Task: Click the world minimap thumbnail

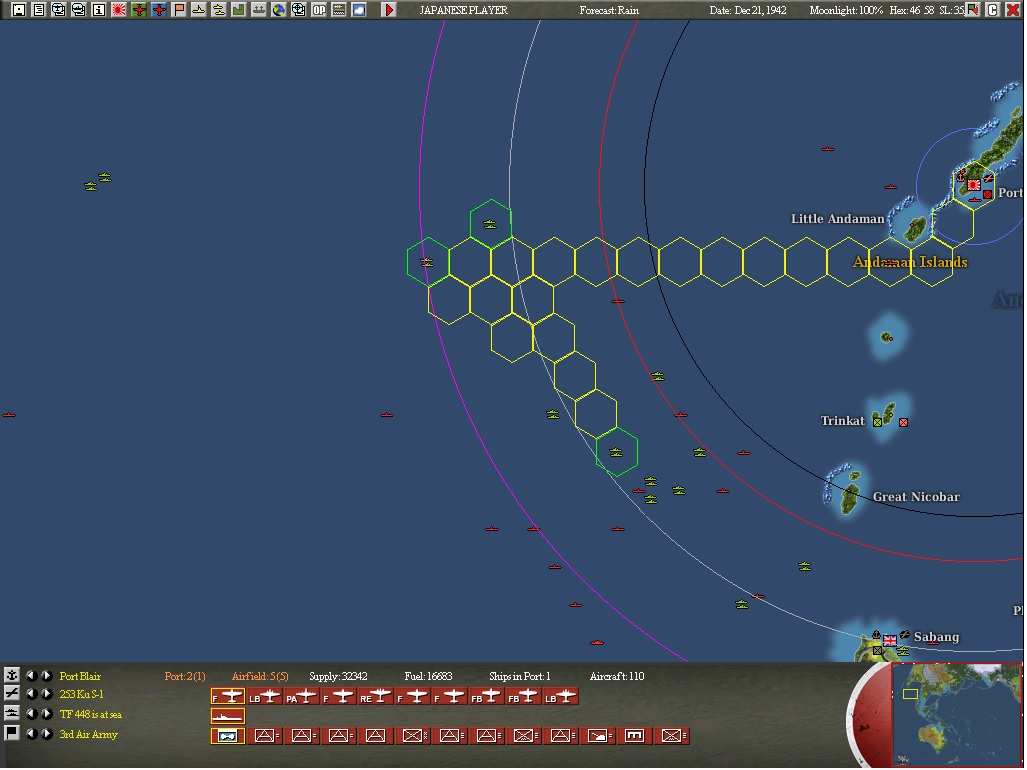Action: [956, 715]
